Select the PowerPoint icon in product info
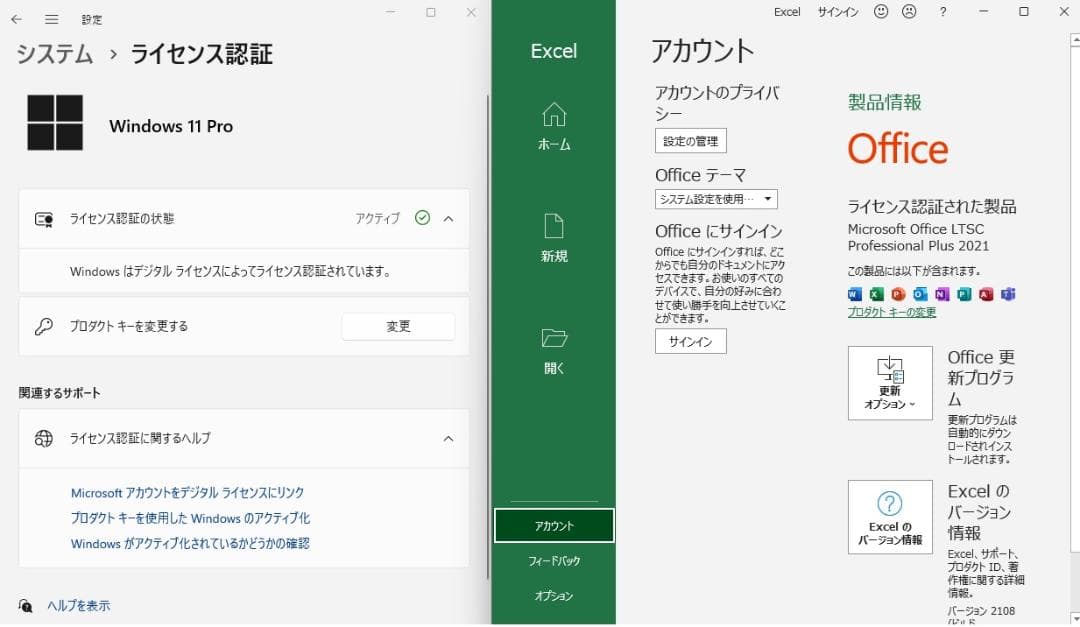1080x627 pixels. 899,294
